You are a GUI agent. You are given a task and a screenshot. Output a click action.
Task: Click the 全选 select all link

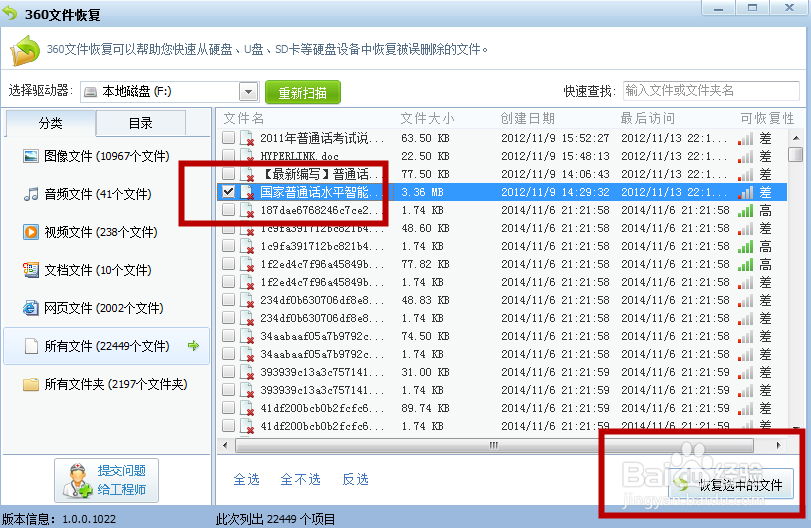[246, 479]
